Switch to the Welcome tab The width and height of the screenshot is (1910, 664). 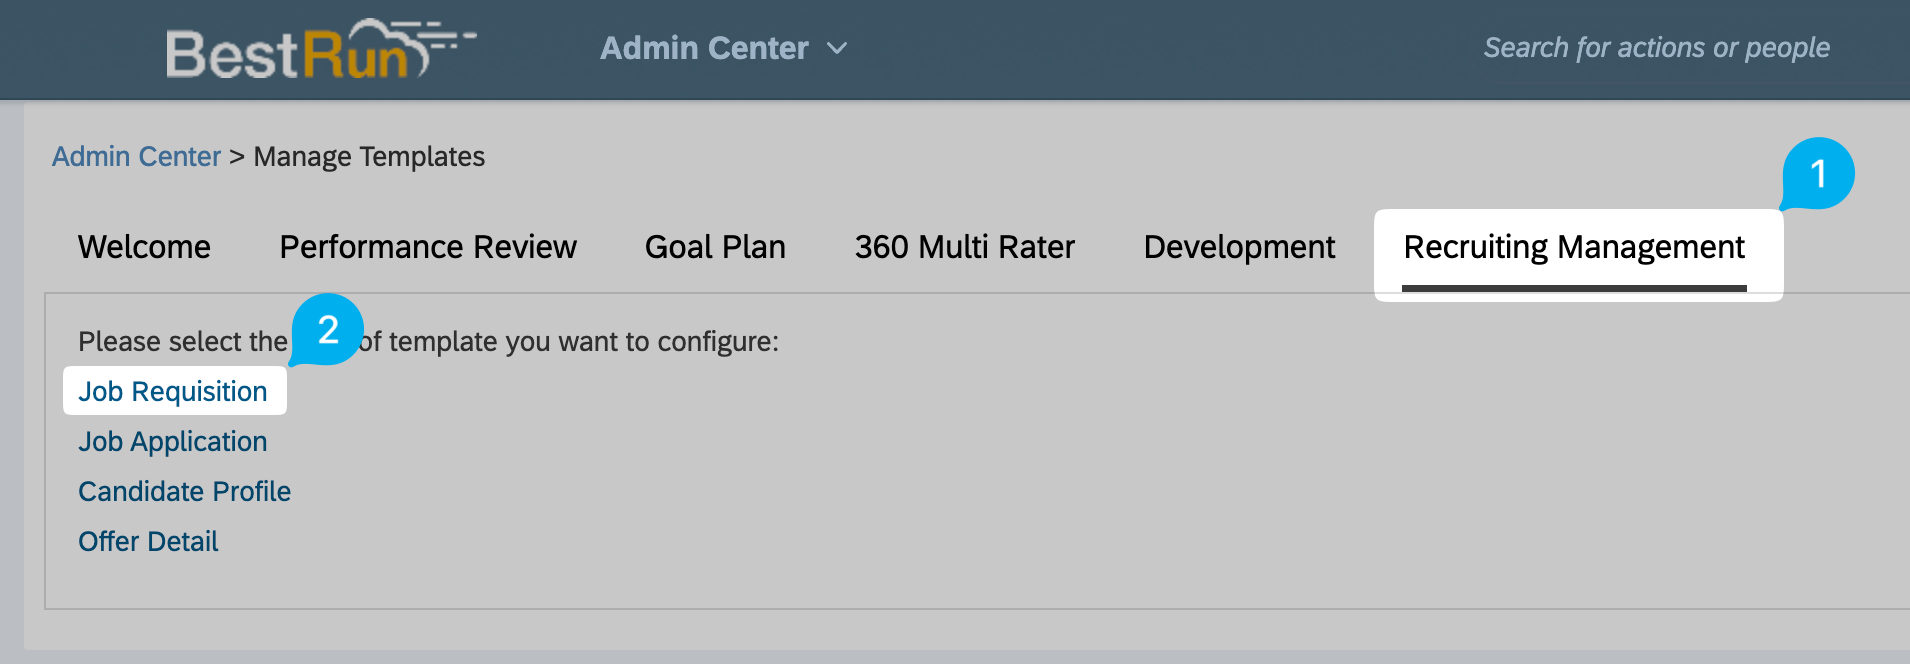pyautogui.click(x=144, y=247)
